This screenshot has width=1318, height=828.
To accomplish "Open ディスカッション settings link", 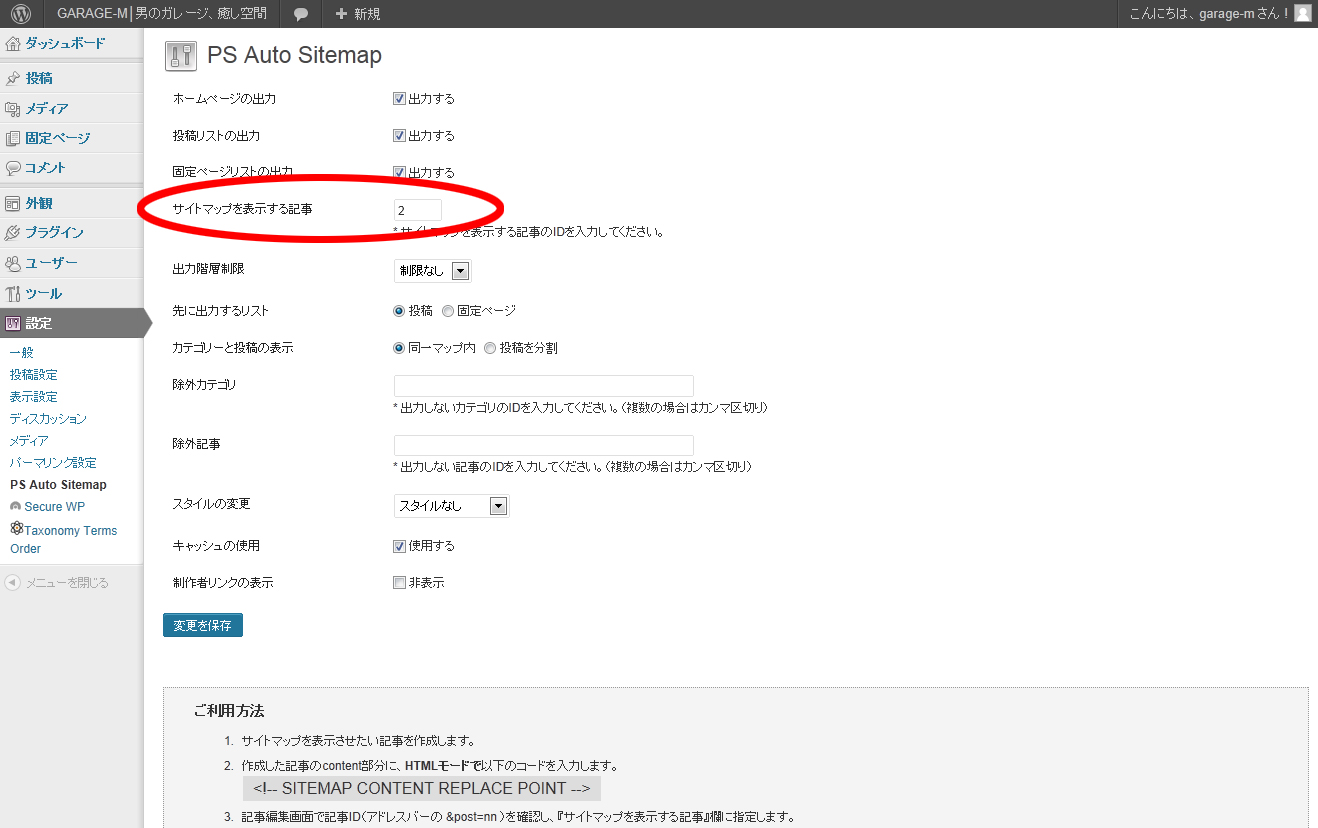I will [48, 419].
